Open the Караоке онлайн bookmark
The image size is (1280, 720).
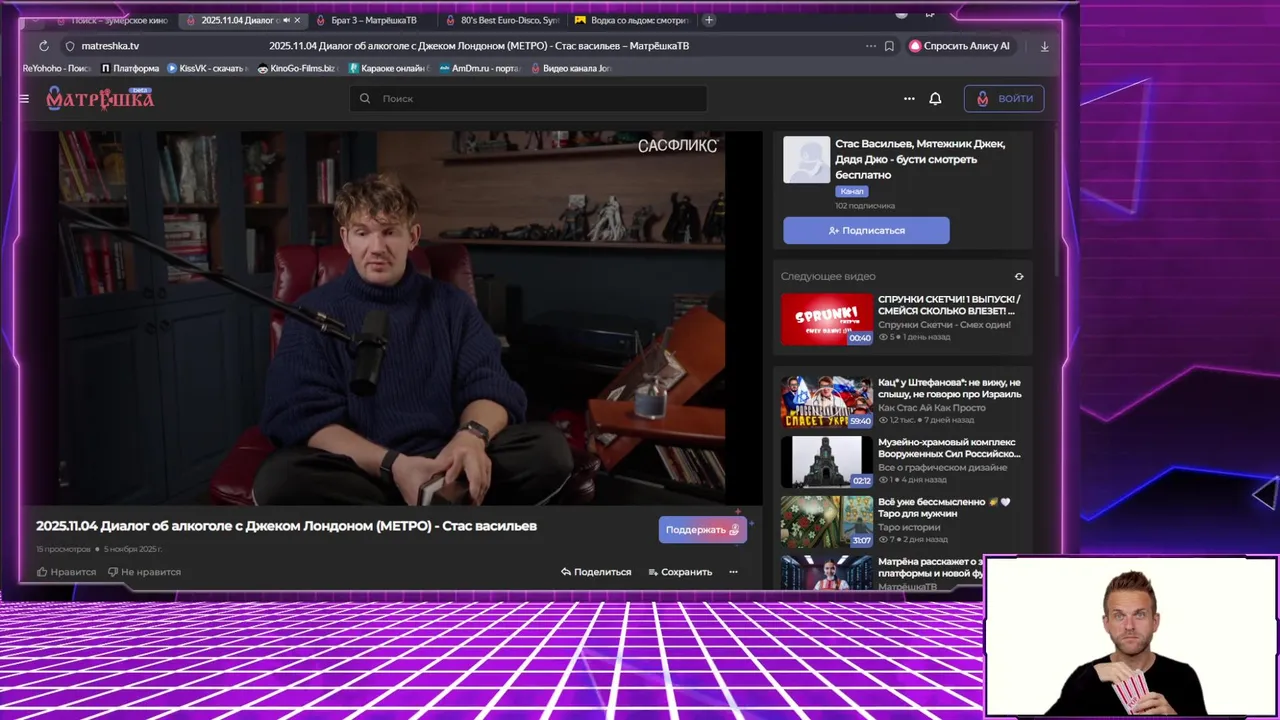click(x=389, y=68)
